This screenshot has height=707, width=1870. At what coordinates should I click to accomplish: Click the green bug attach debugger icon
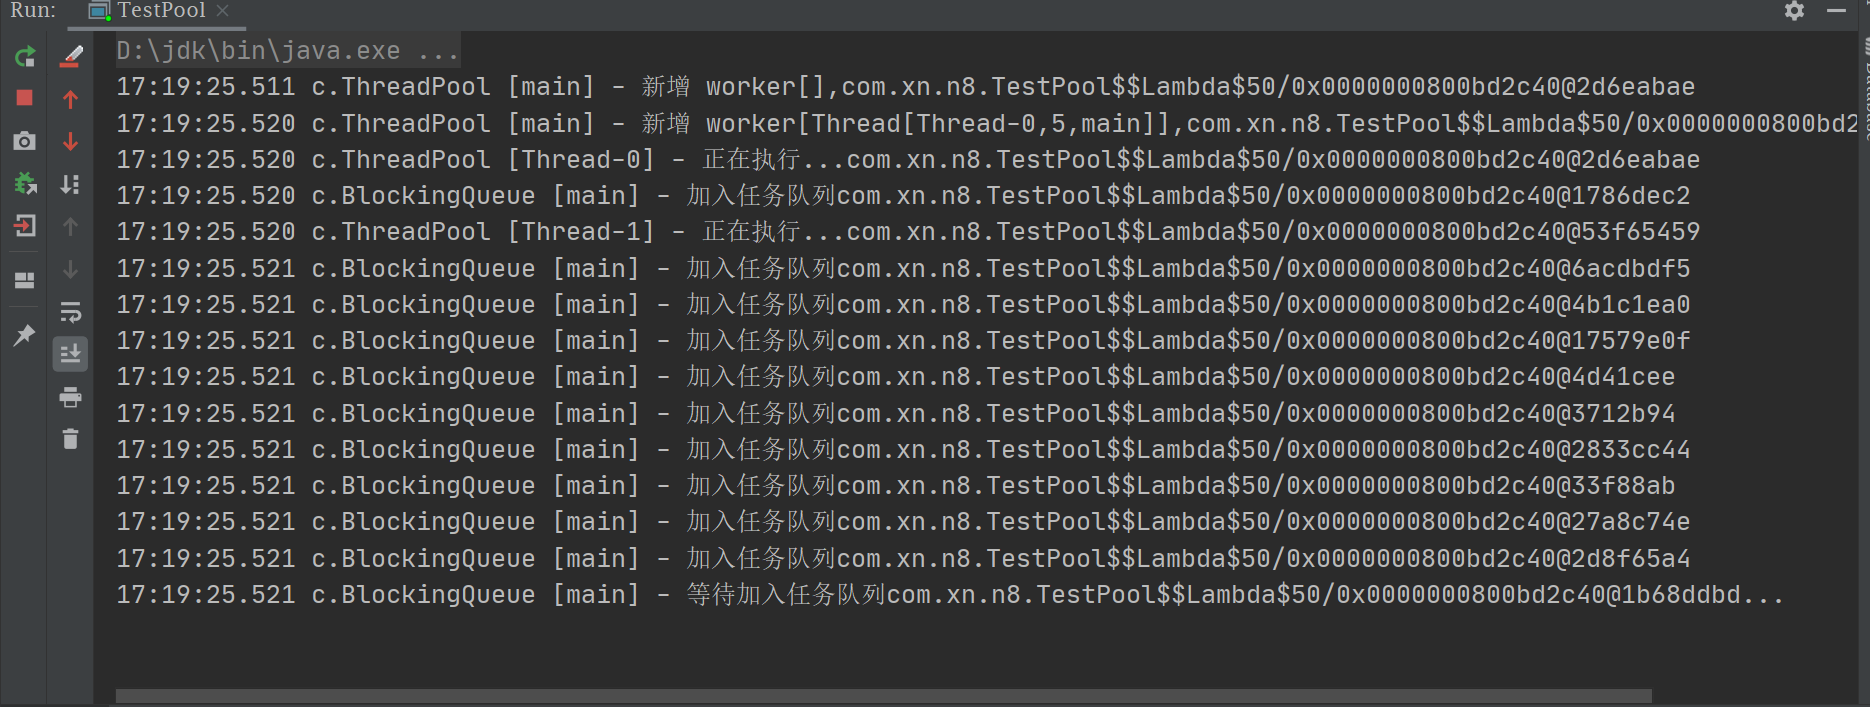(x=25, y=184)
